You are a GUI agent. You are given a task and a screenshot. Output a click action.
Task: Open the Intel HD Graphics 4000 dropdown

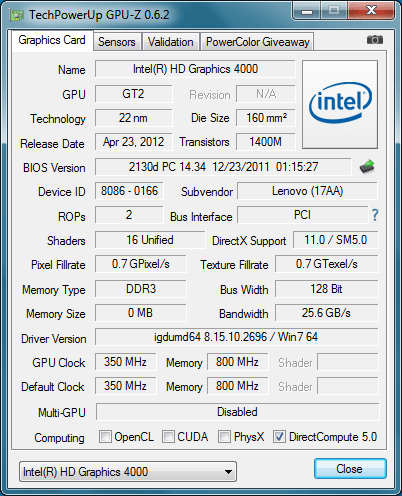coord(128,472)
